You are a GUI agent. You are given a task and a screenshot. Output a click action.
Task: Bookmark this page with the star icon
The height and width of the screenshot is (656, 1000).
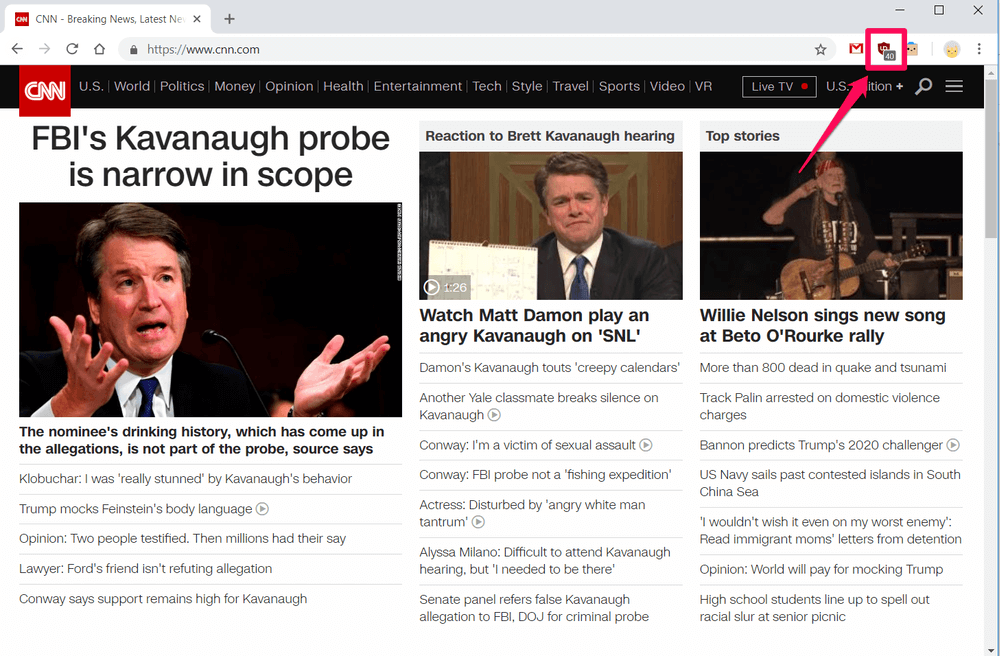(x=821, y=50)
